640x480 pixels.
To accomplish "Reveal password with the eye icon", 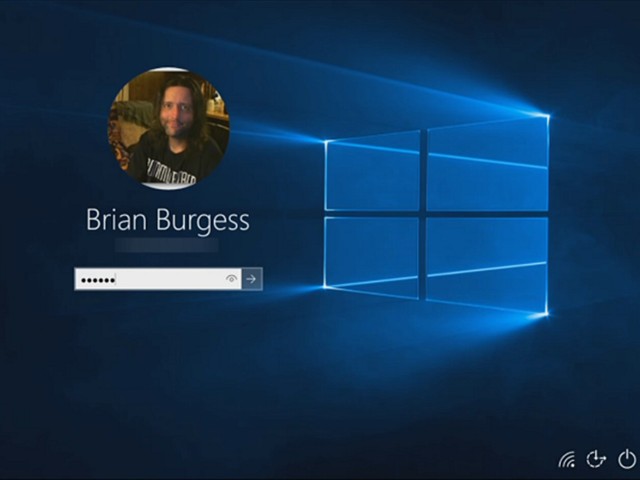I will [x=231, y=279].
